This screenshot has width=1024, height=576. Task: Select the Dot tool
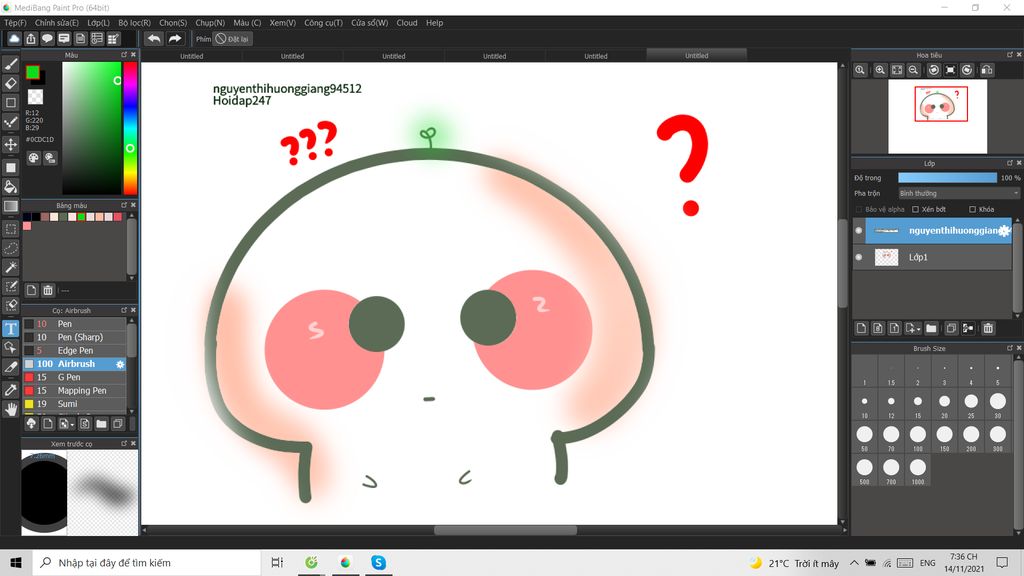pos(10,103)
